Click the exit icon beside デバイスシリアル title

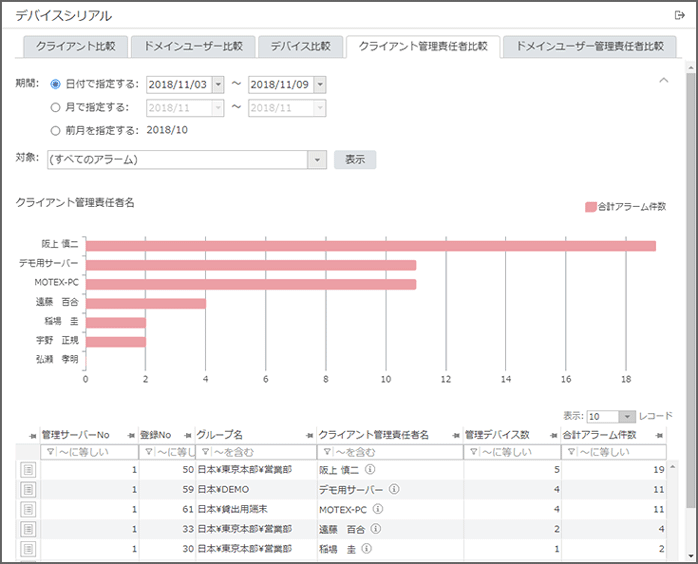(679, 15)
